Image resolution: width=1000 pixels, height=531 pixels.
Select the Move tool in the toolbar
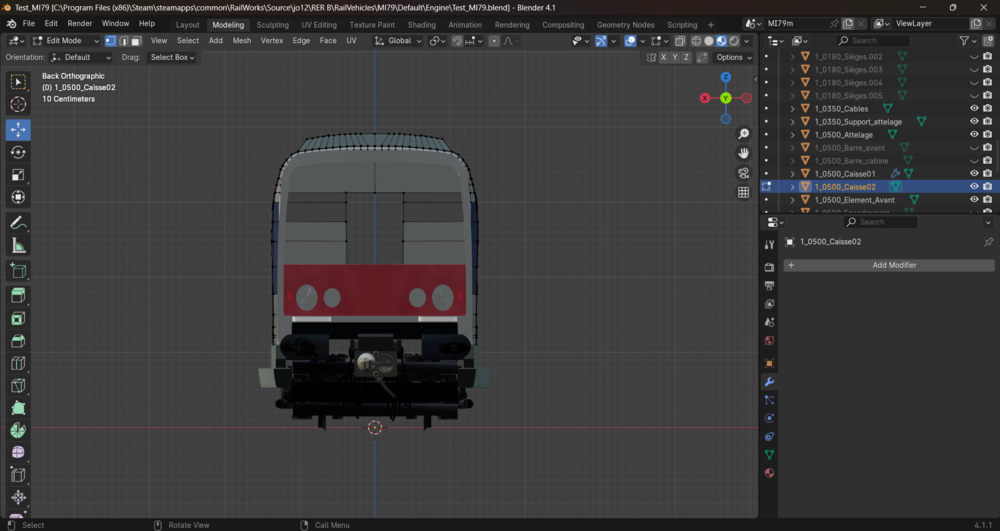coord(18,130)
